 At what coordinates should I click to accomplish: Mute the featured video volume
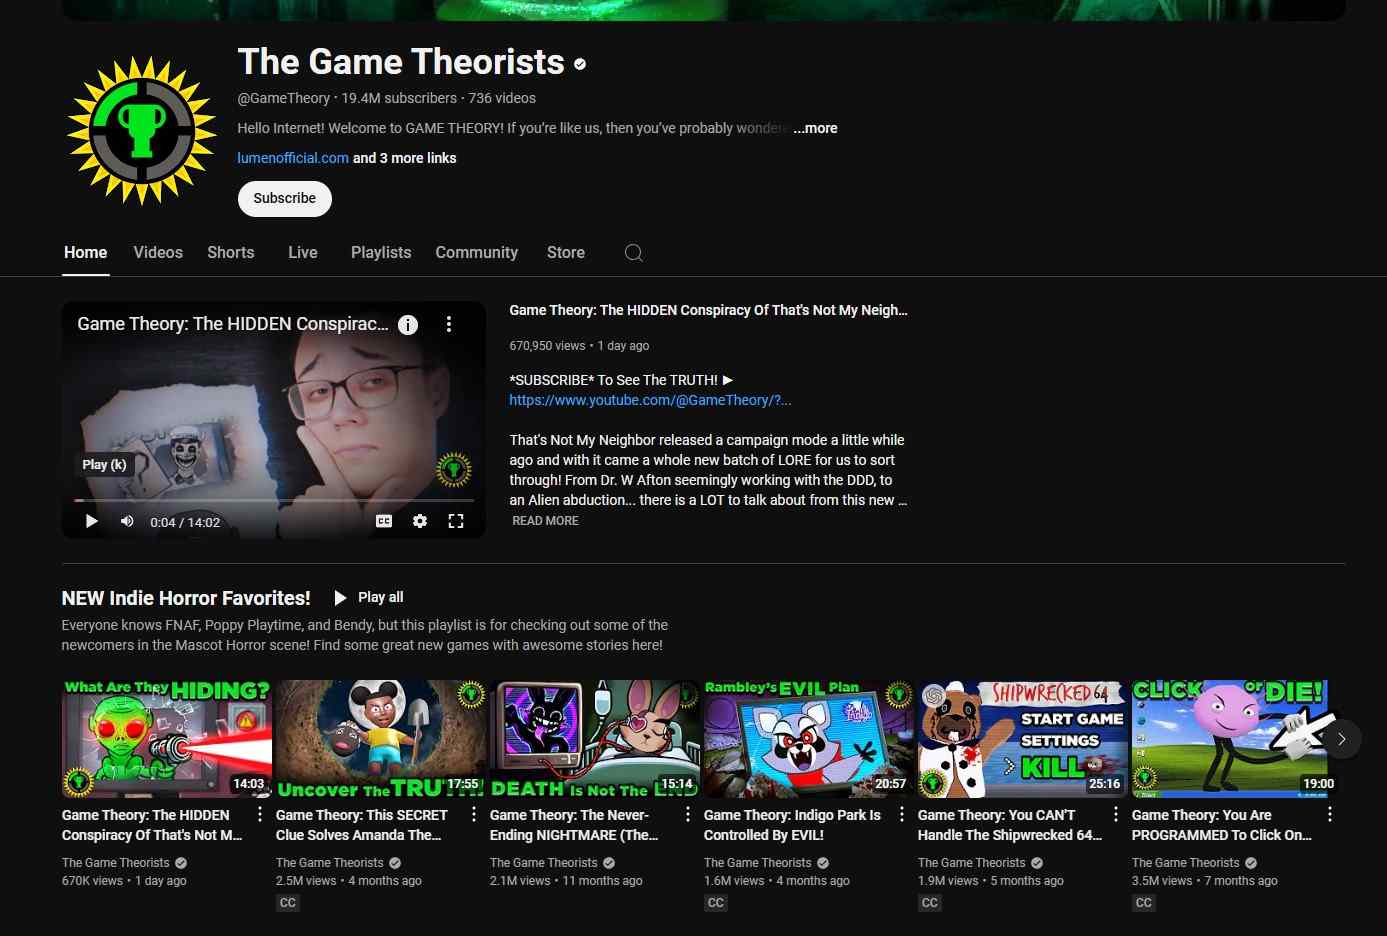tap(127, 521)
